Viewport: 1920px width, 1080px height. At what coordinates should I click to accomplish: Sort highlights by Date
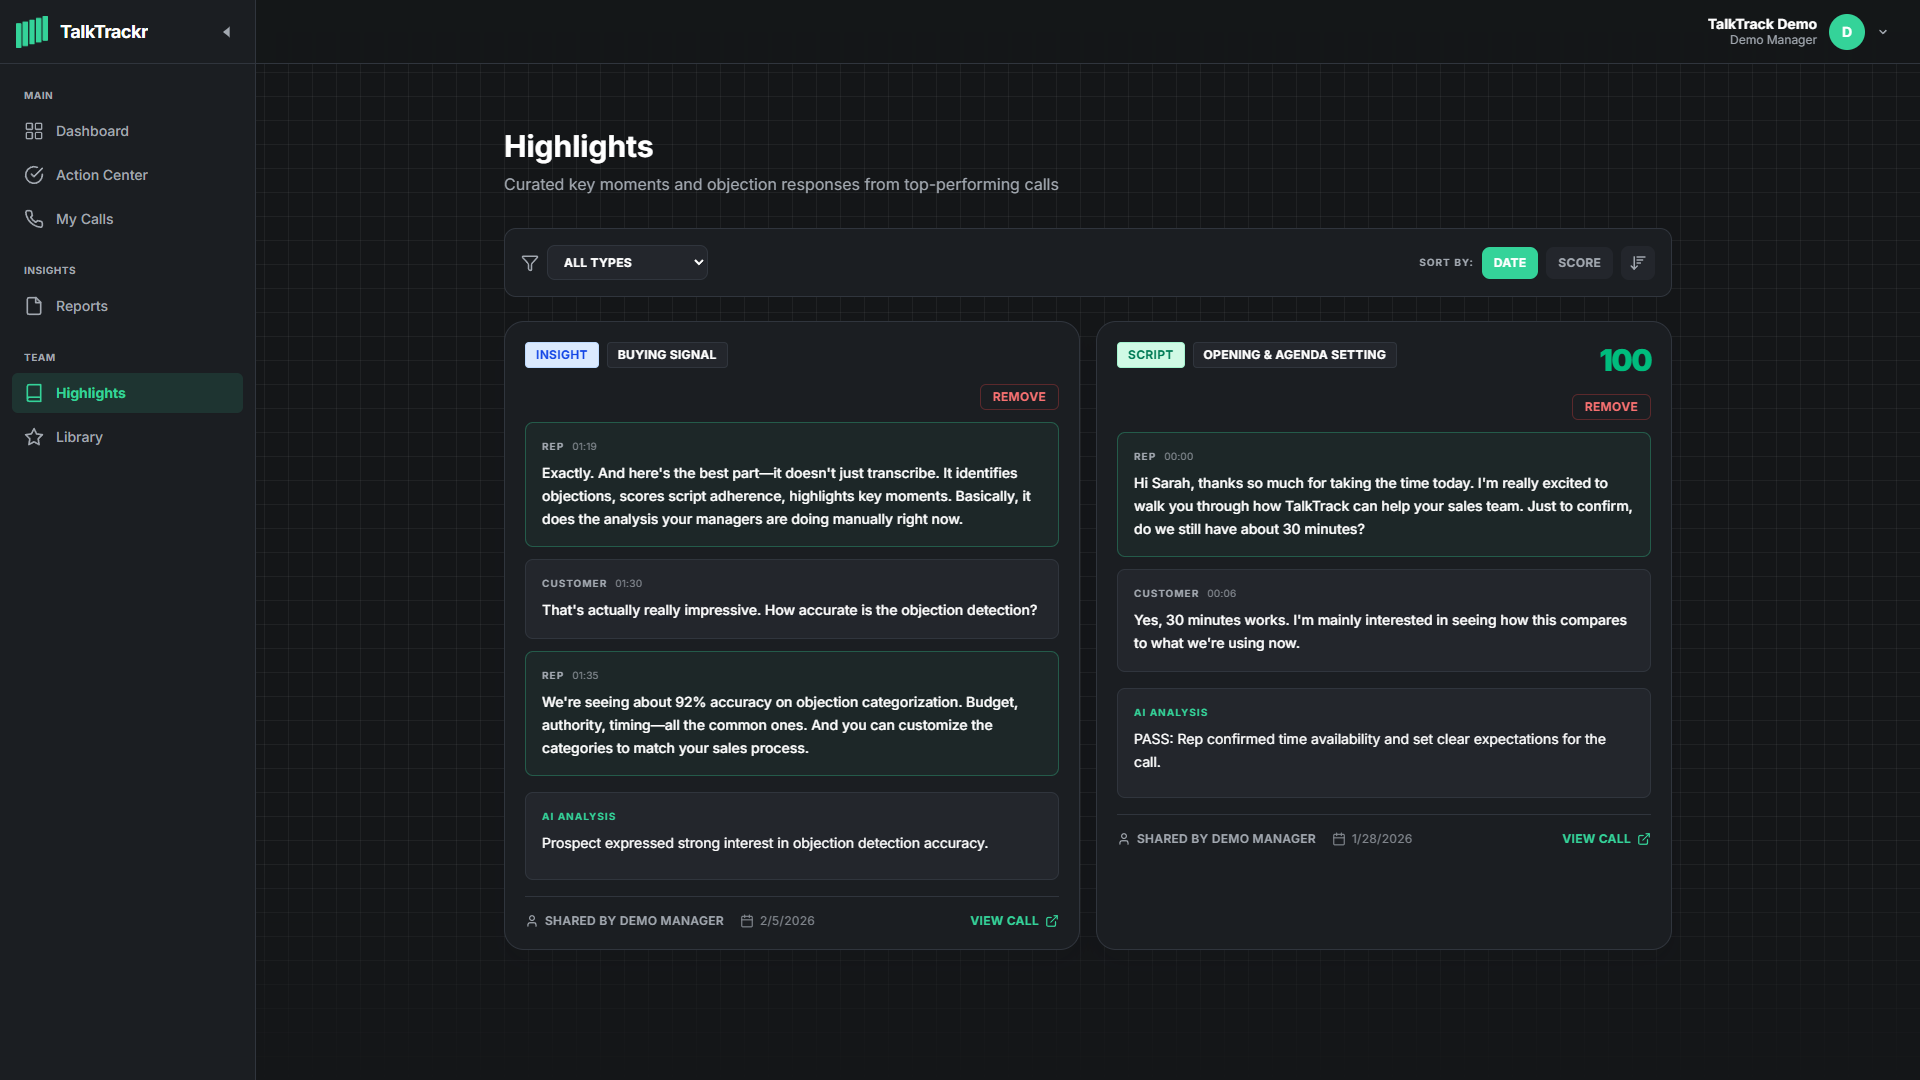click(x=1509, y=263)
